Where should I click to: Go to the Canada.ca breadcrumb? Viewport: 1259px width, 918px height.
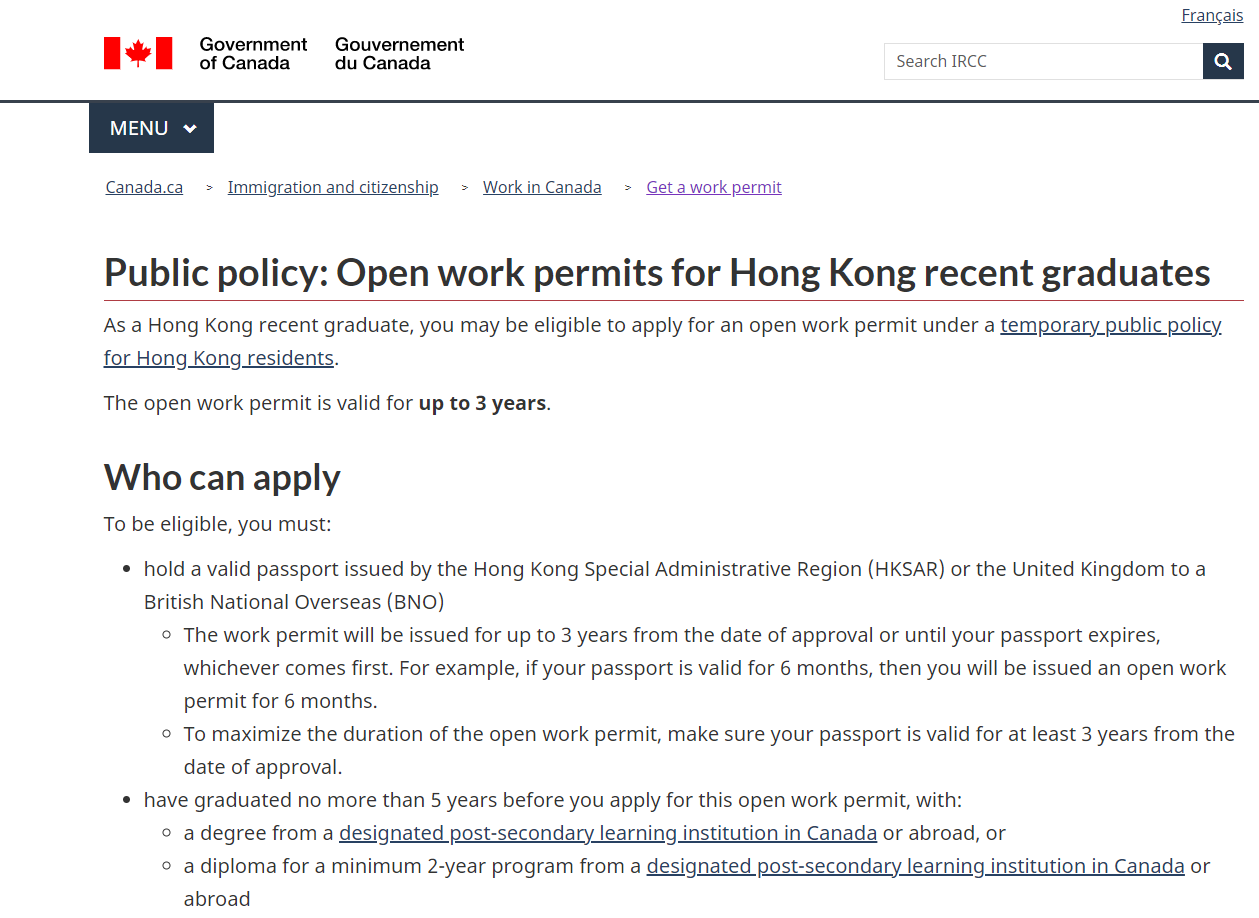click(144, 187)
